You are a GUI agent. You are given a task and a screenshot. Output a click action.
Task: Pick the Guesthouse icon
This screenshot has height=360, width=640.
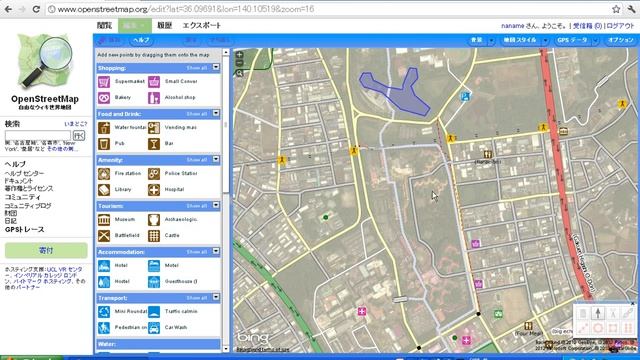click(154, 282)
